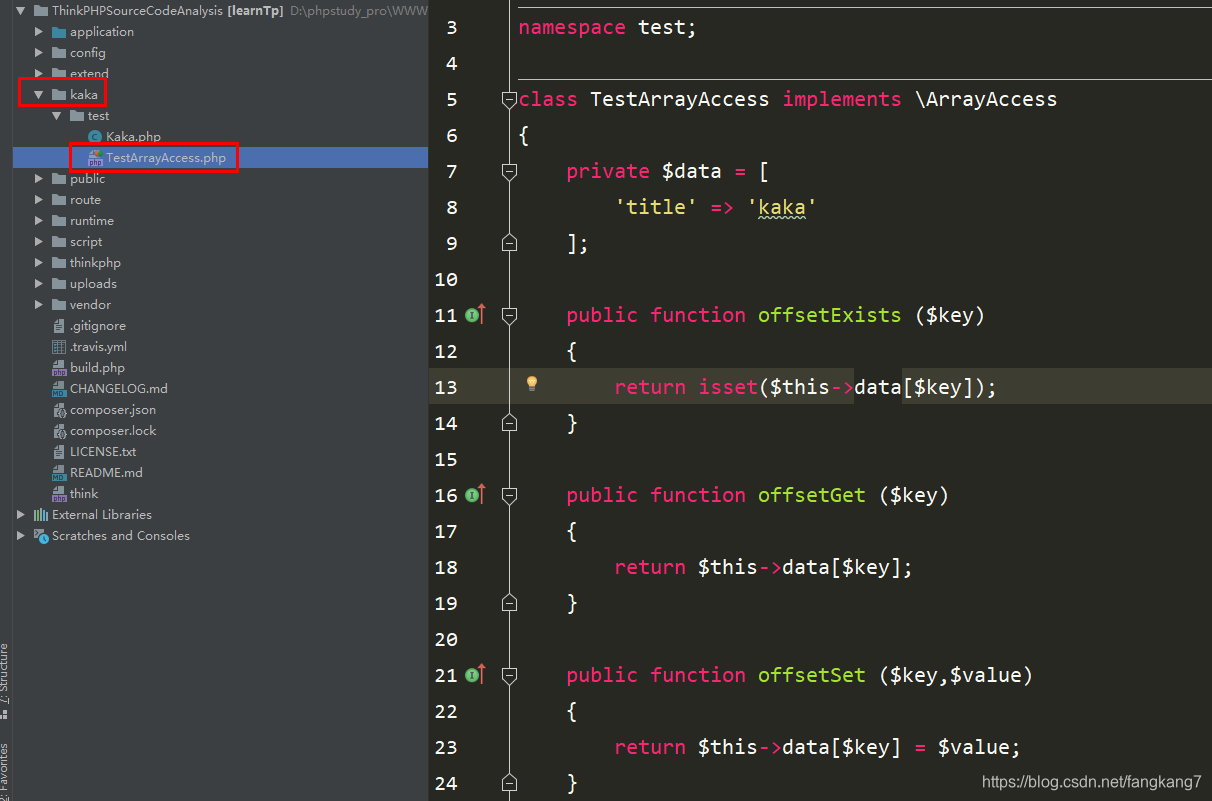Screen dimensions: 1212x801
Task: Click the build.php file icon
Action: (59, 368)
